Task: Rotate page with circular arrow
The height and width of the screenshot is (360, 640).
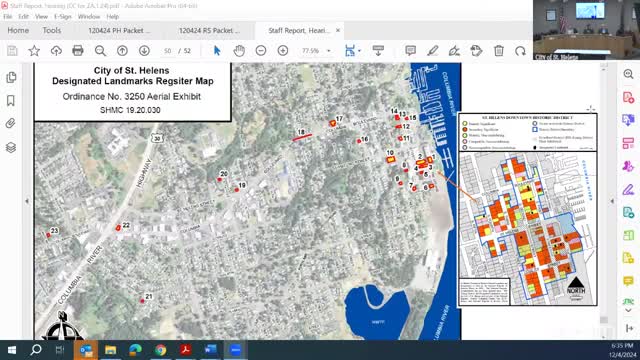Action: pyautogui.click(x=520, y=51)
